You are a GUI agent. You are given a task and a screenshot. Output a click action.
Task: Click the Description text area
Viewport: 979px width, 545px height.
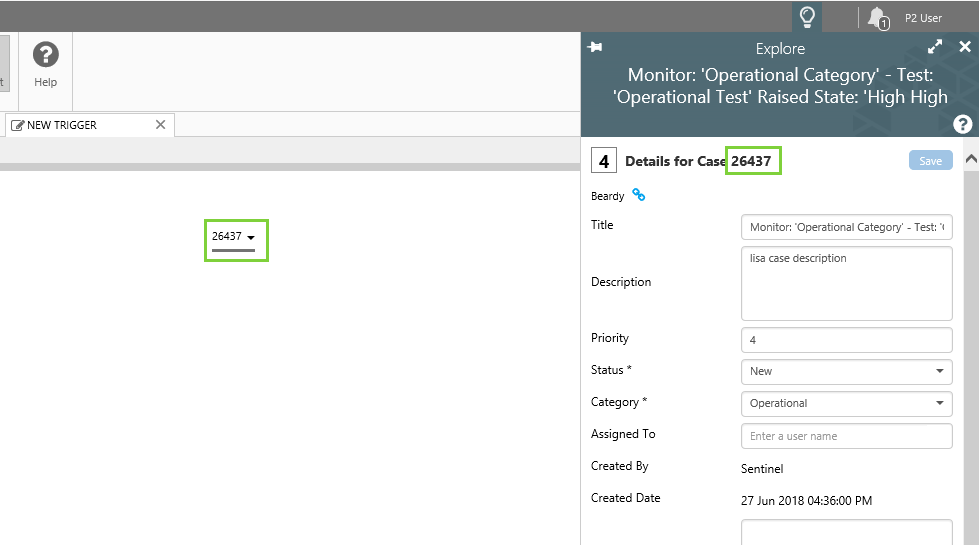[x=846, y=283]
